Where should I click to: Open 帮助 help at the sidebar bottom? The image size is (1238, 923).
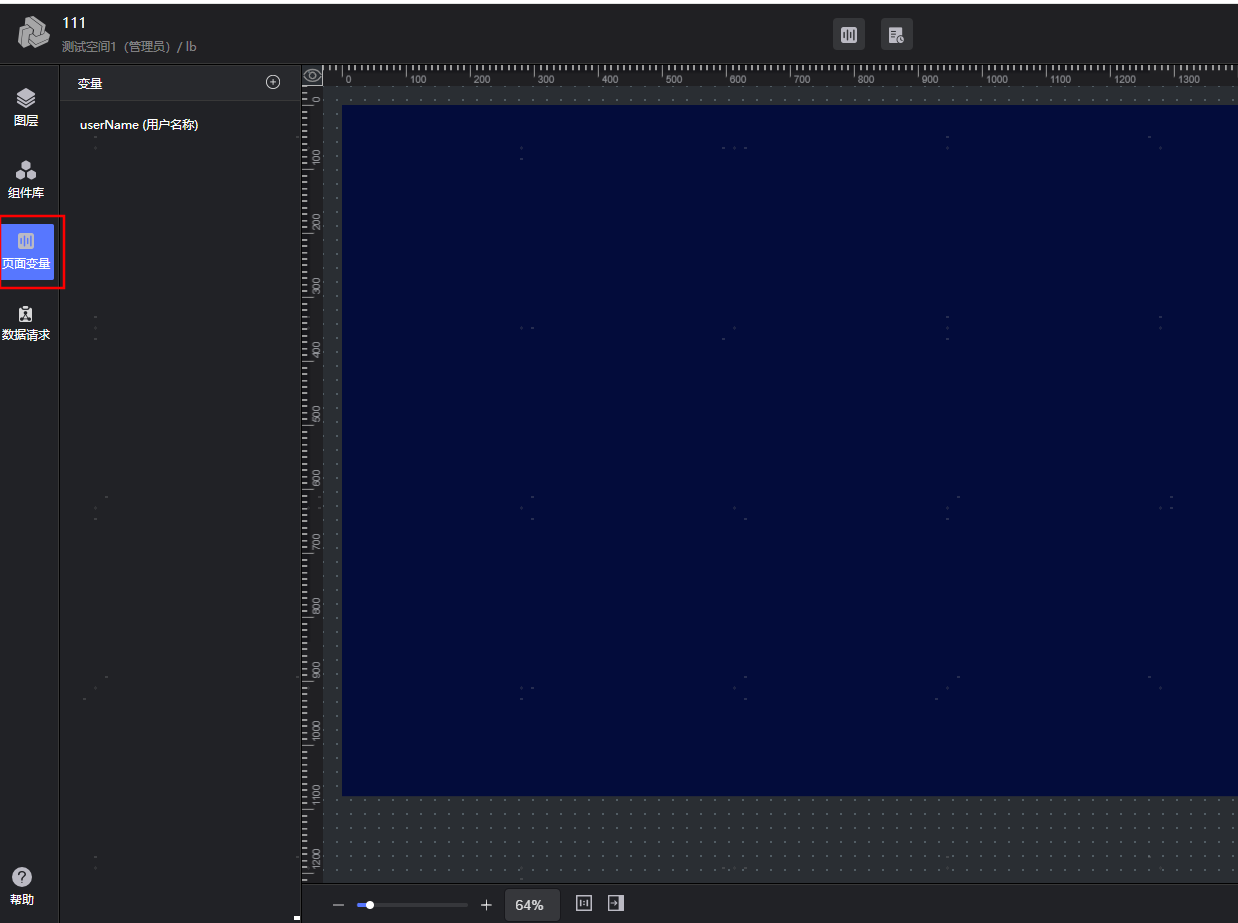(22, 886)
